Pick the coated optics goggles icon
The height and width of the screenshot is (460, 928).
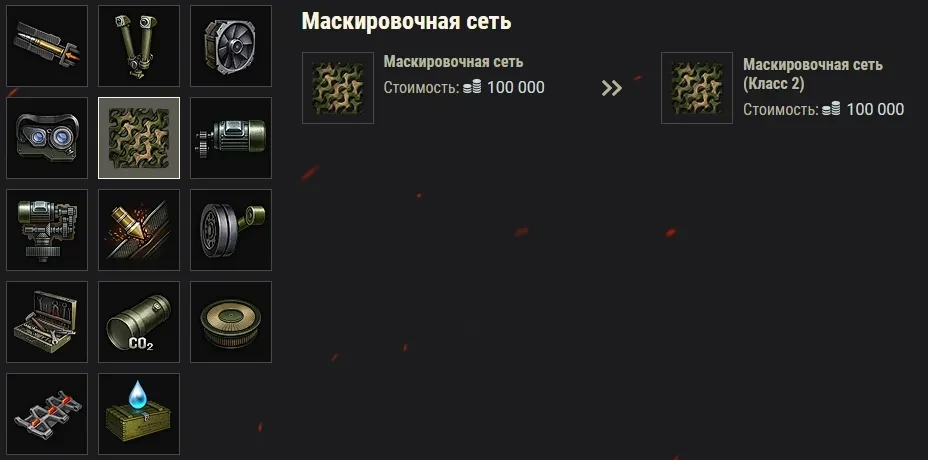pos(47,138)
